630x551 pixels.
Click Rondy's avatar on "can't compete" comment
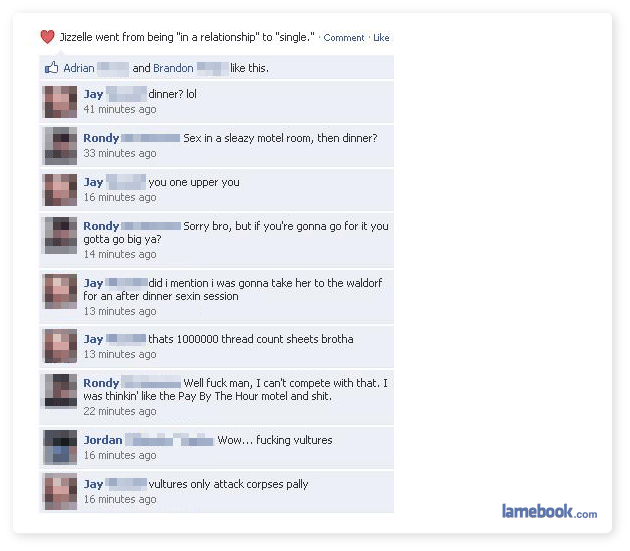[60, 391]
